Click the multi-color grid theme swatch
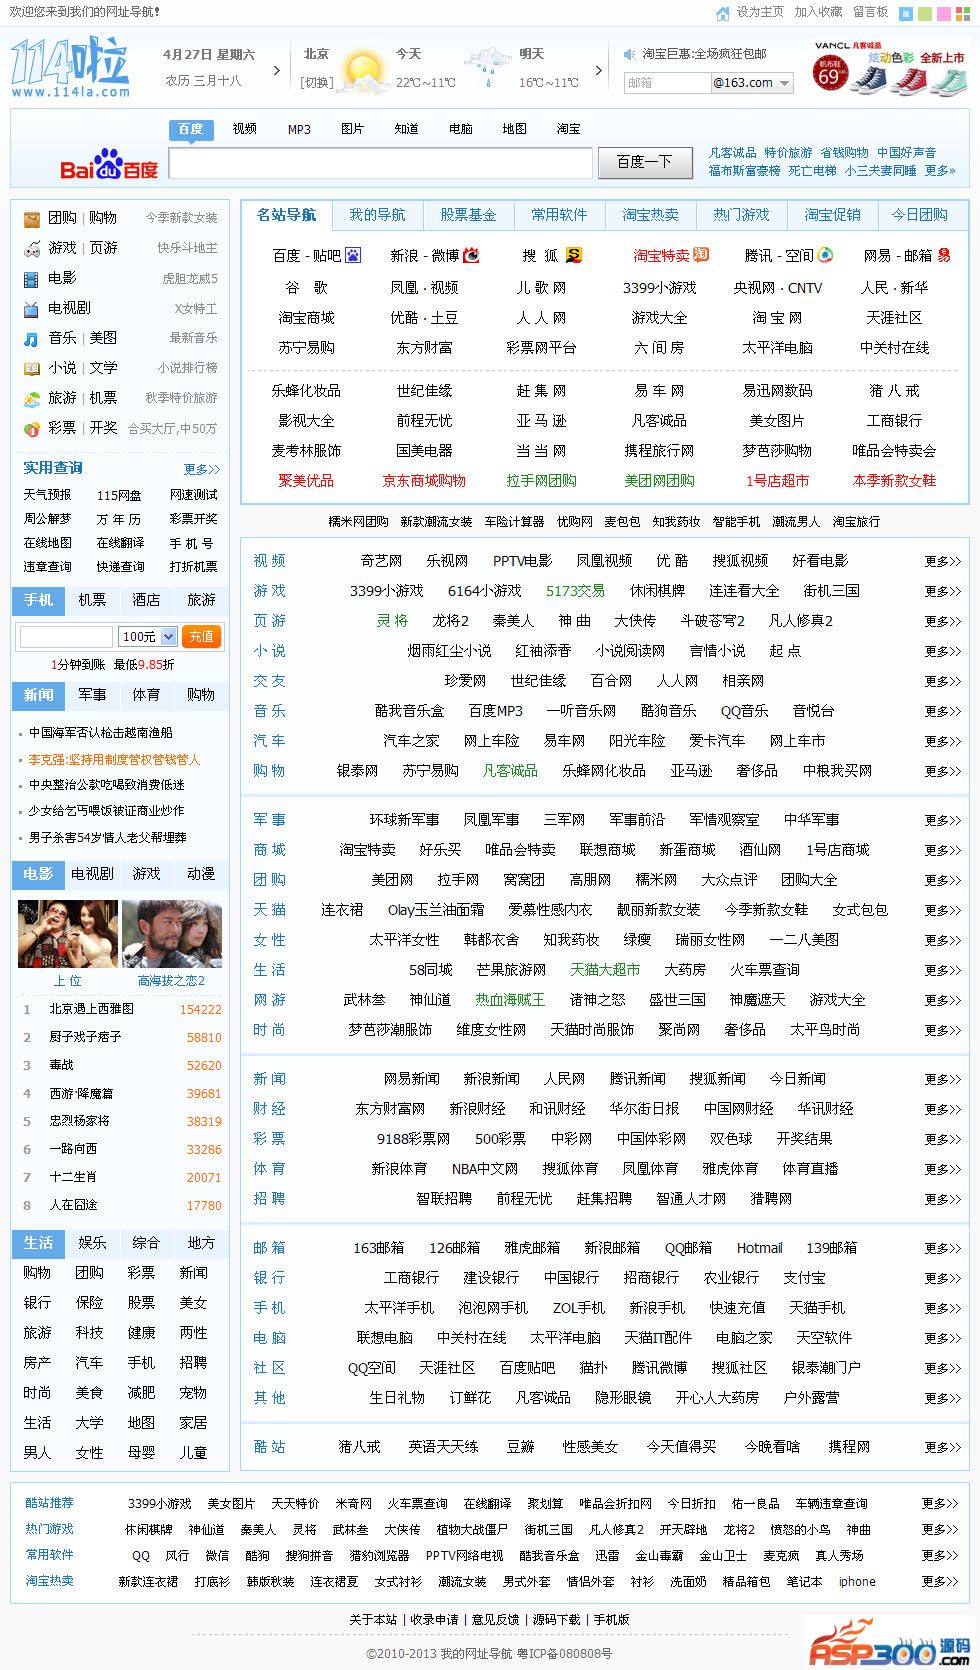This screenshot has width=980, height=1670. point(964,14)
